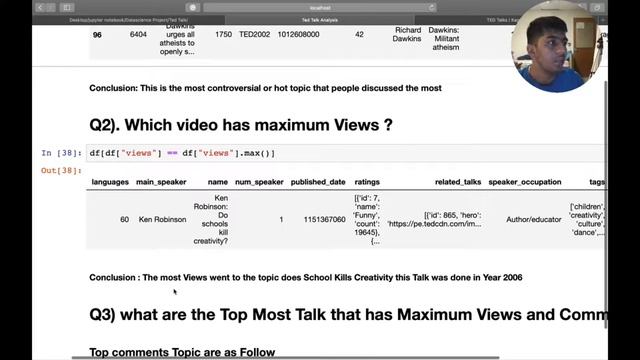
Task: Click the icon left of the address bar
Action: pyautogui.click(x=193, y=7)
